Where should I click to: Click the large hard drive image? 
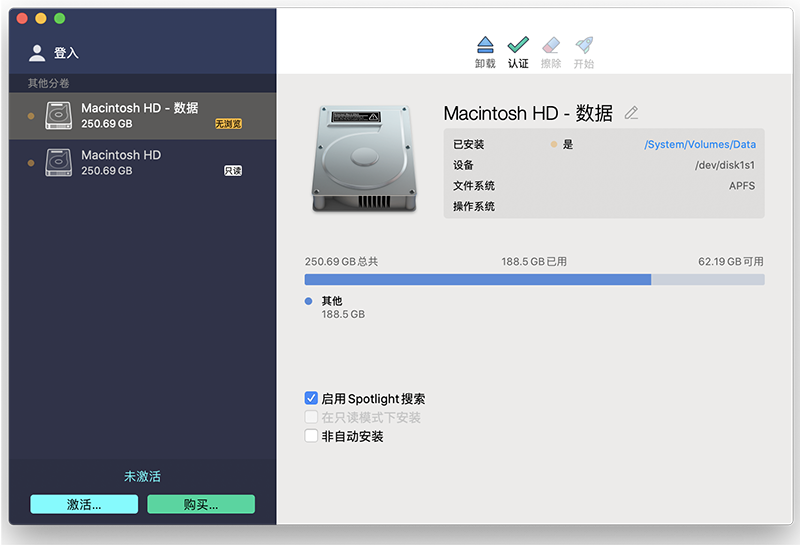[364, 159]
